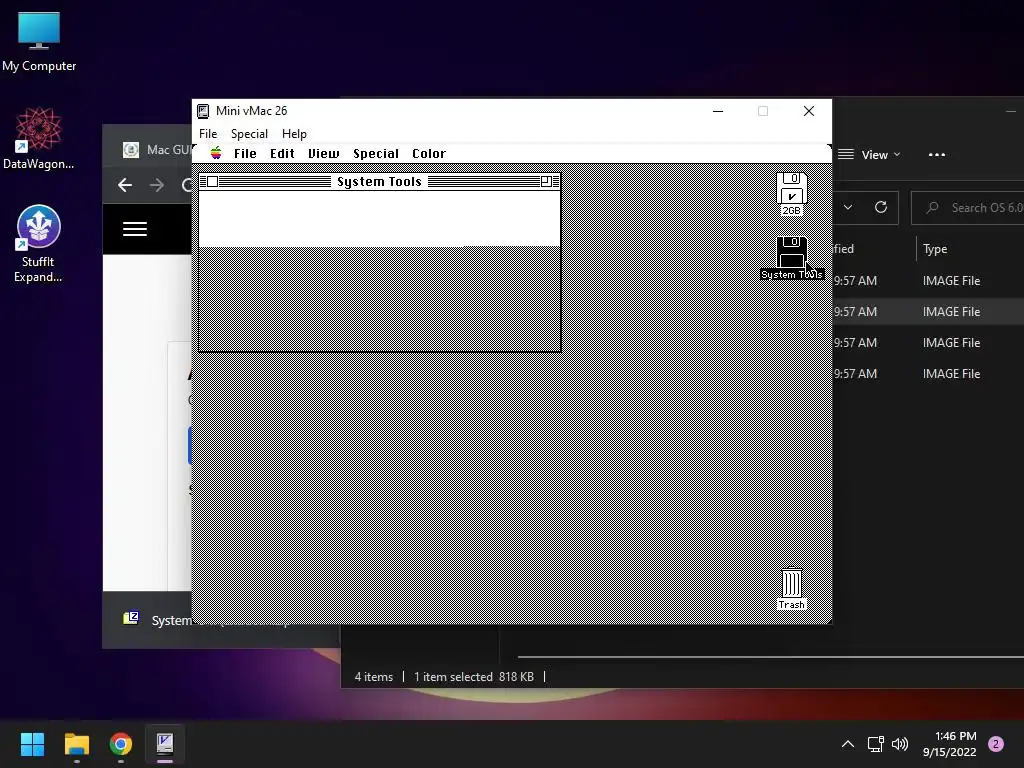
Task: Click the '4 items' status text
Action: point(374,677)
